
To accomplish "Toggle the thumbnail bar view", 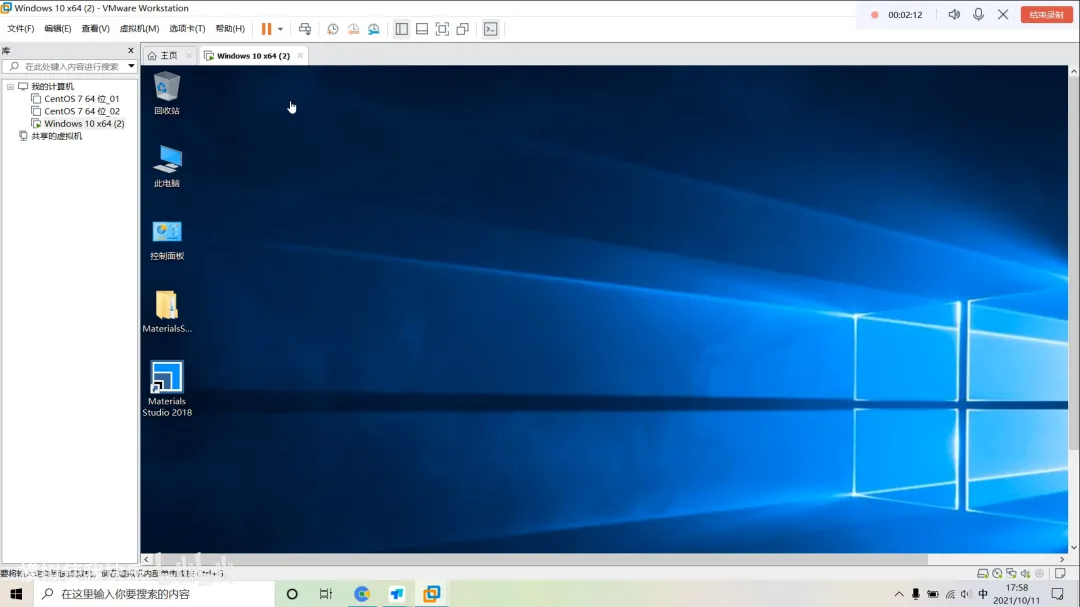I will click(x=422, y=29).
